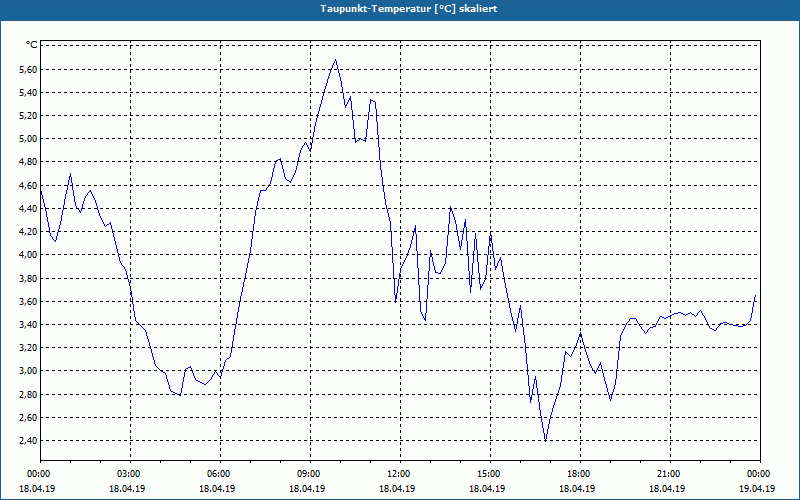
Task: Select the 3,60 y-axis value
Action: tap(27, 302)
